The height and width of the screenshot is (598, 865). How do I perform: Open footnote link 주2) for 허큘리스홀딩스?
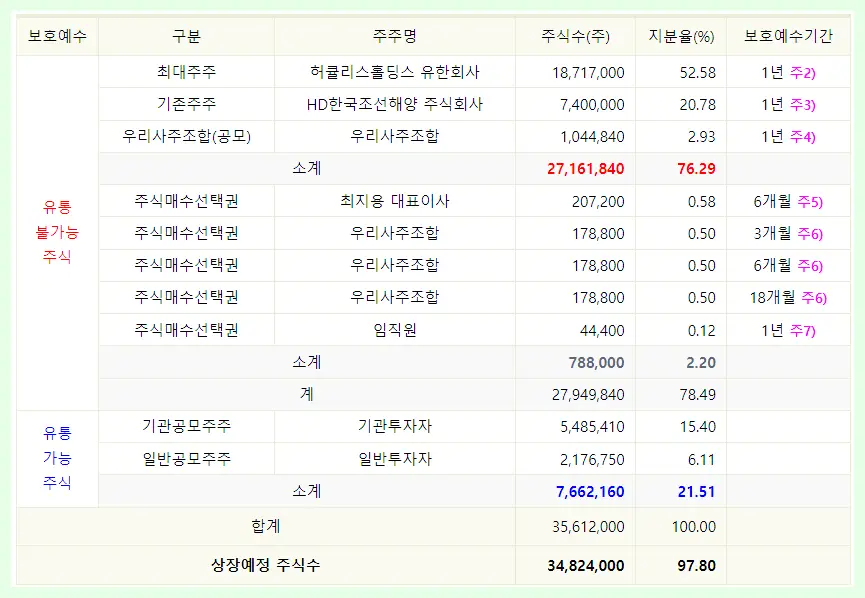[805, 71]
